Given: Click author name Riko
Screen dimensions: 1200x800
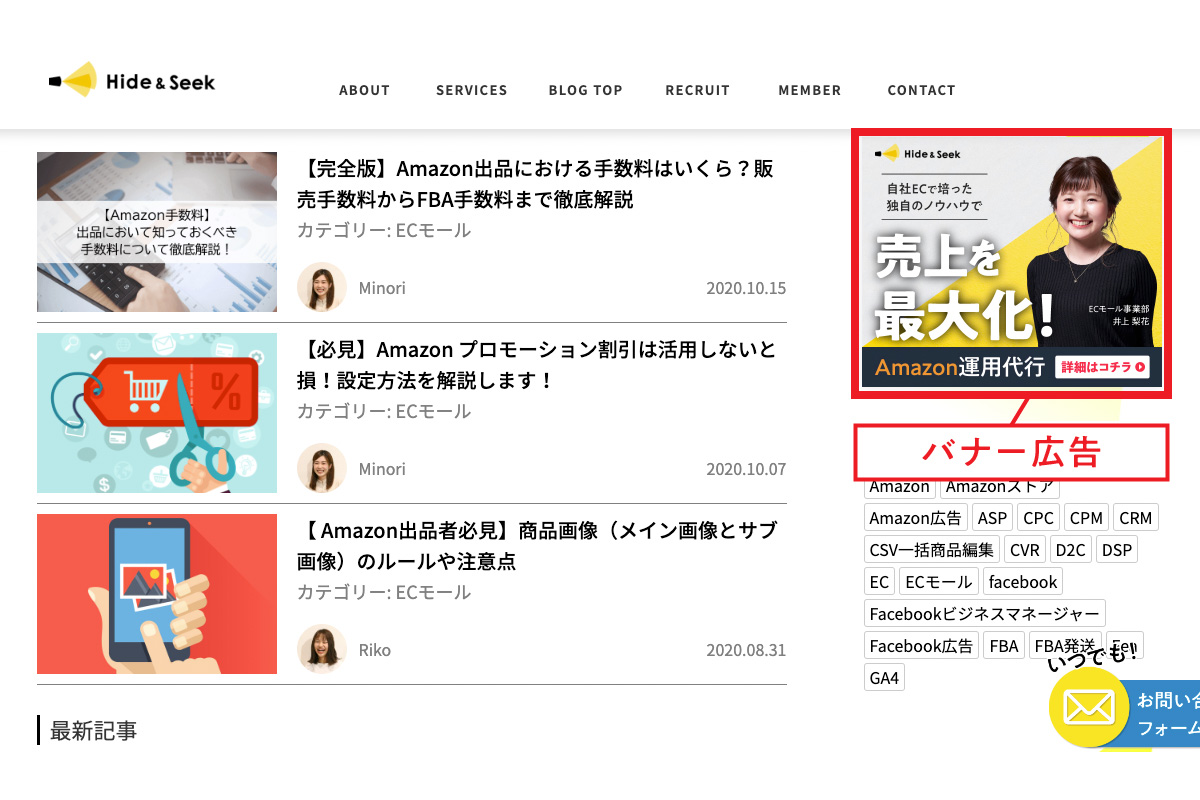Looking at the screenshot, I should click(375, 650).
